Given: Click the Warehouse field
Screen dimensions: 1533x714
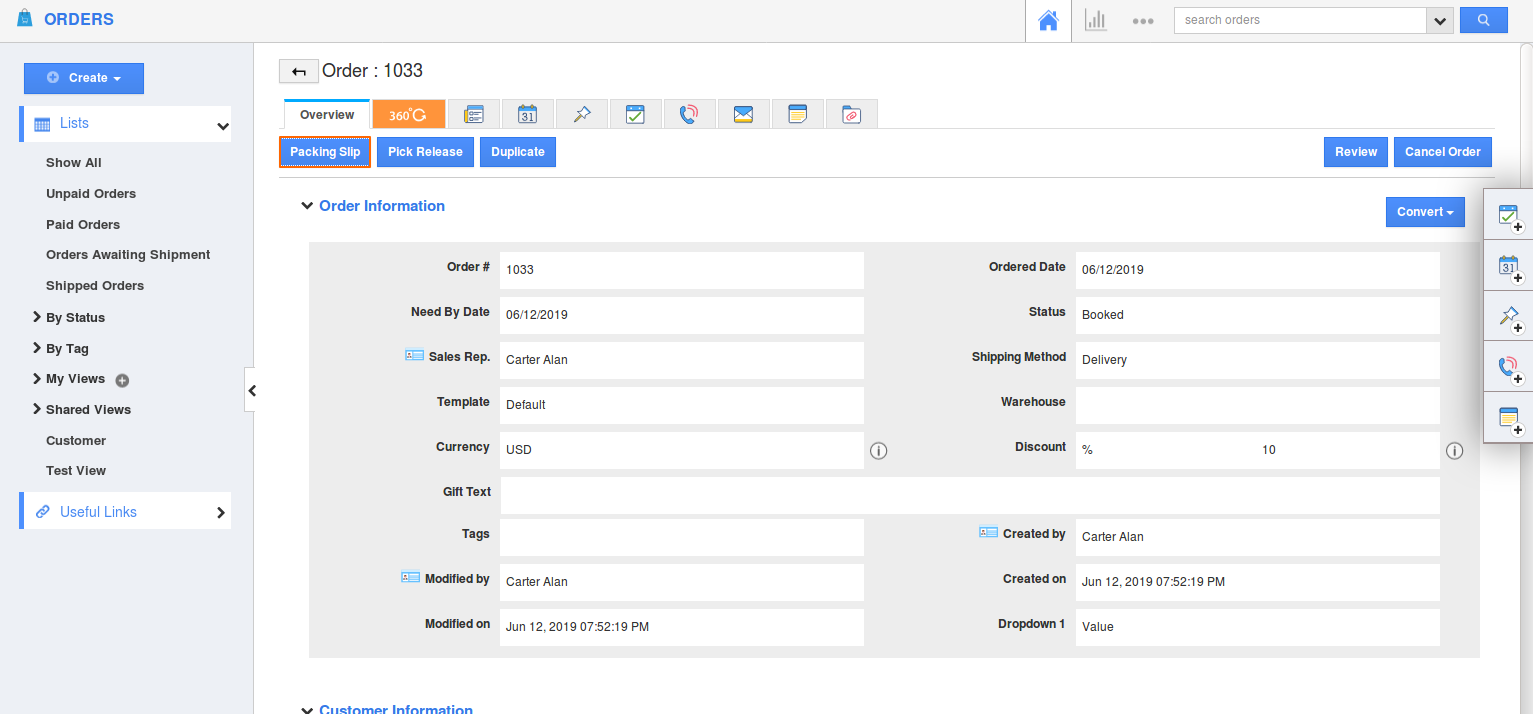Looking at the screenshot, I should point(1258,405).
